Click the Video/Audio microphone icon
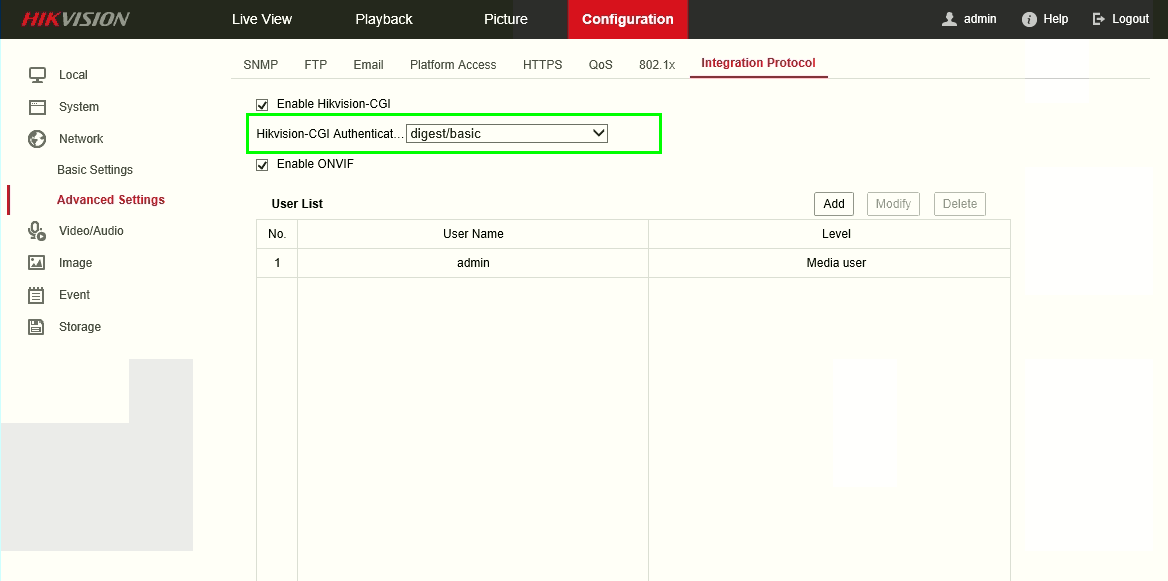 [37, 231]
